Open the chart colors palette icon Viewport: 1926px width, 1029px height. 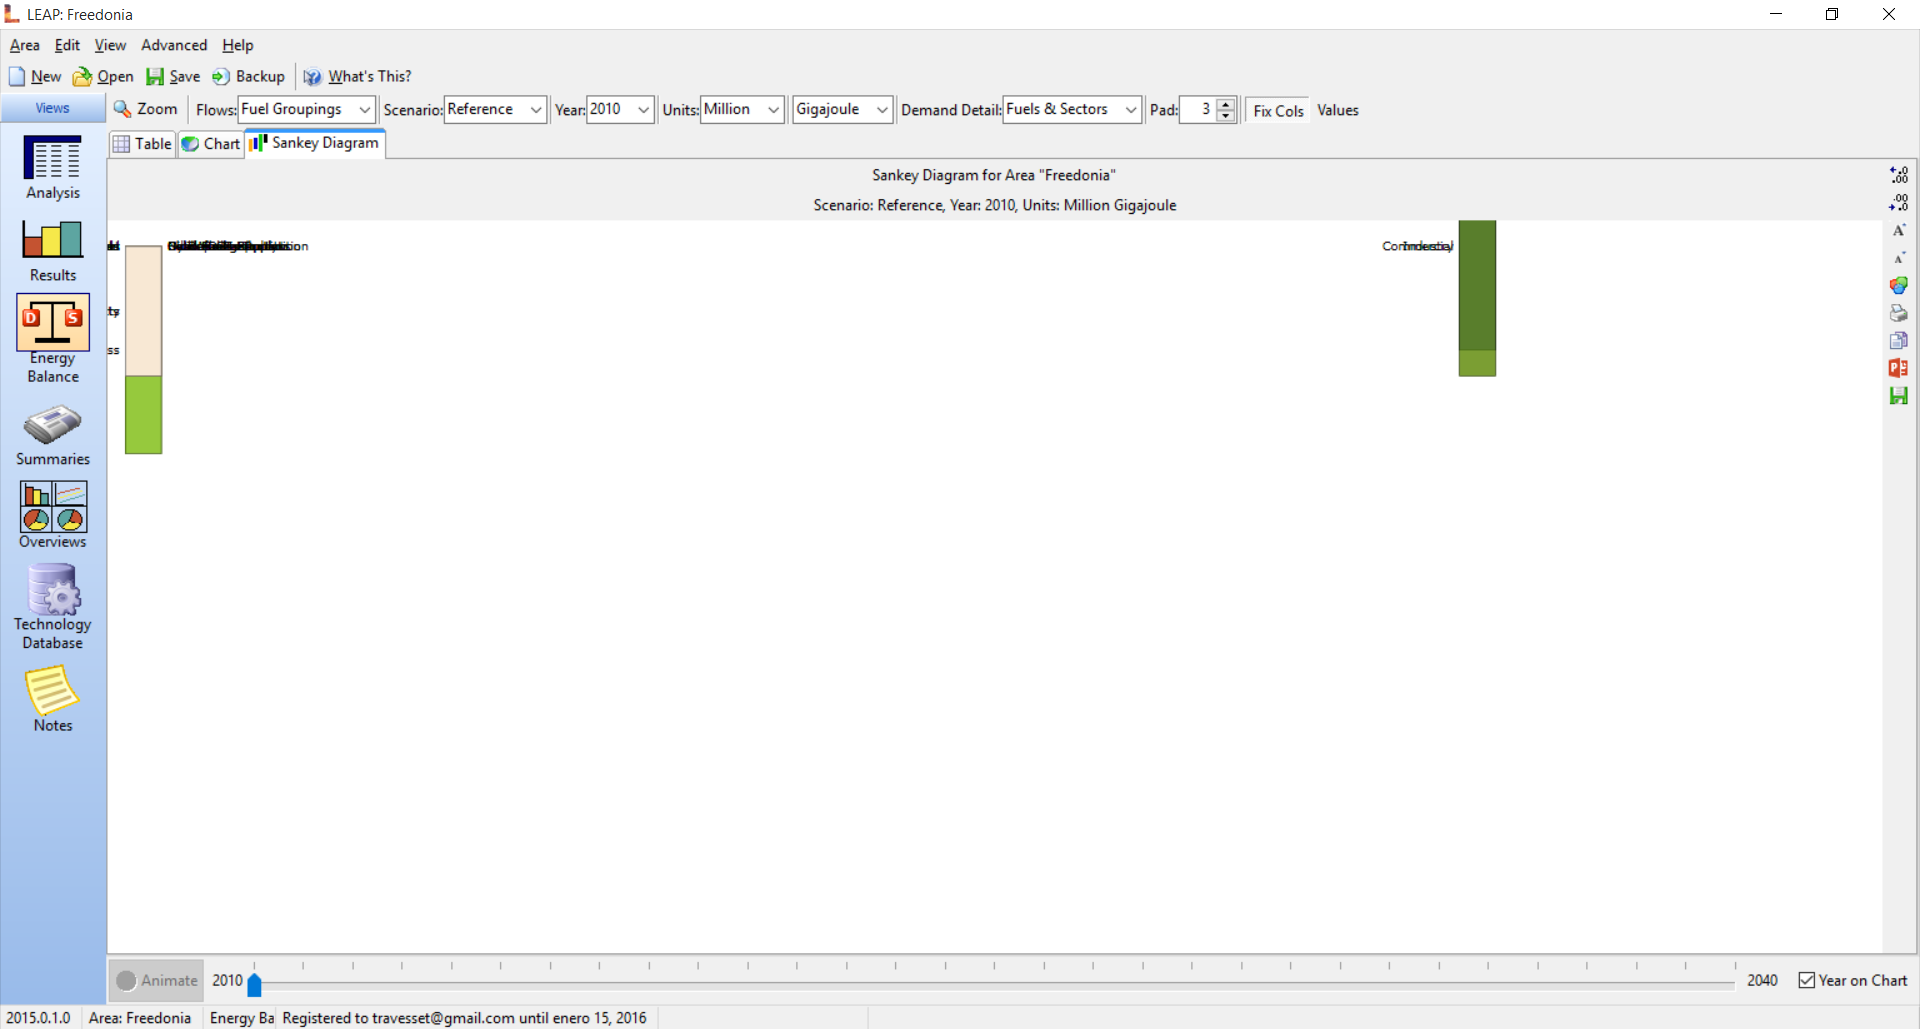(x=1898, y=285)
